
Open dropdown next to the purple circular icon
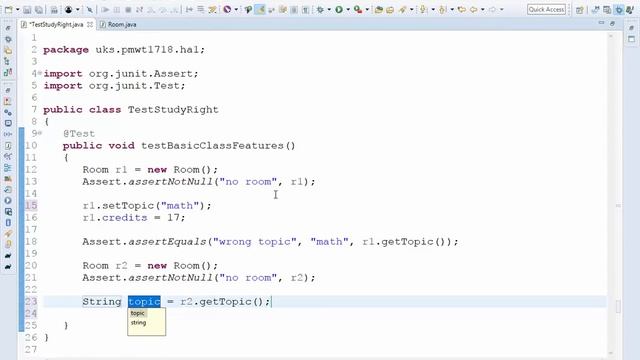[236, 9]
